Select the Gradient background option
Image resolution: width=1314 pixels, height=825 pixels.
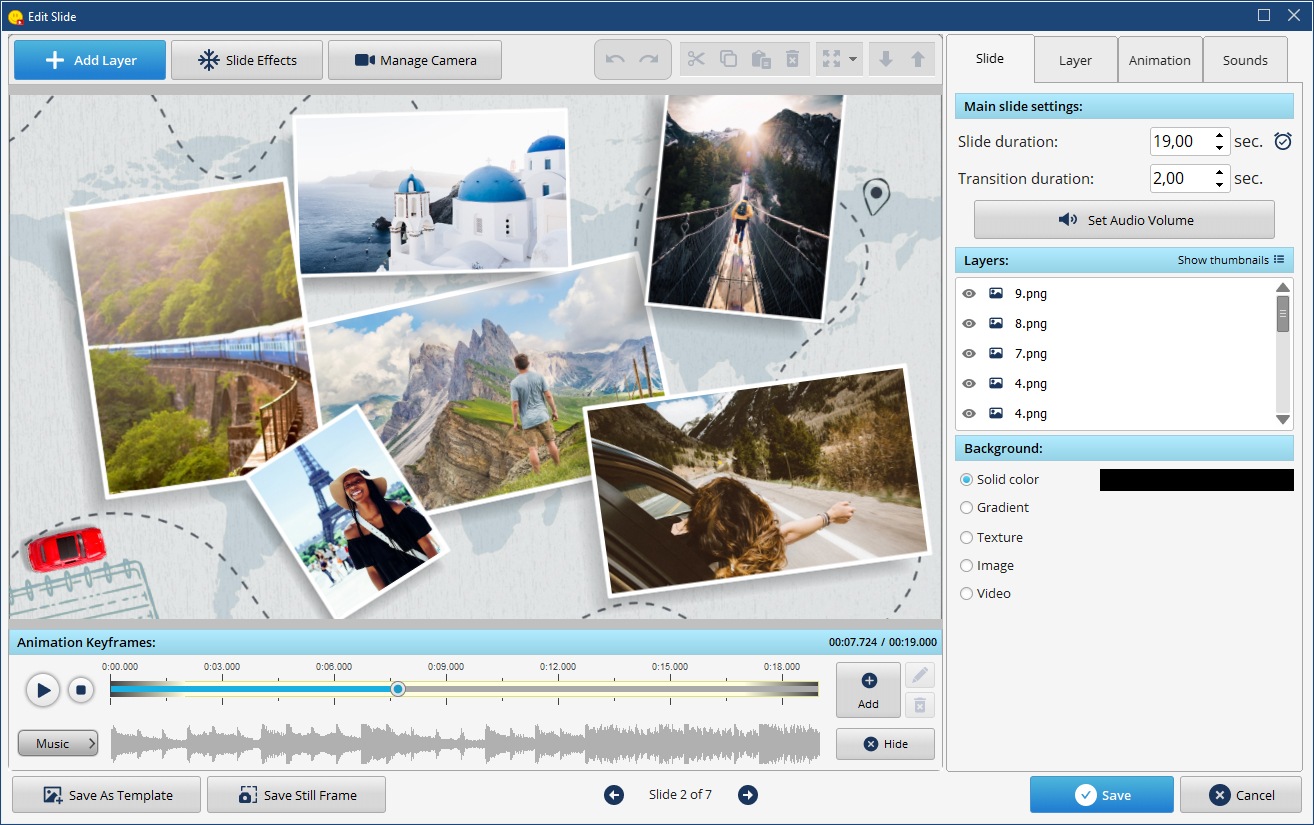966,508
